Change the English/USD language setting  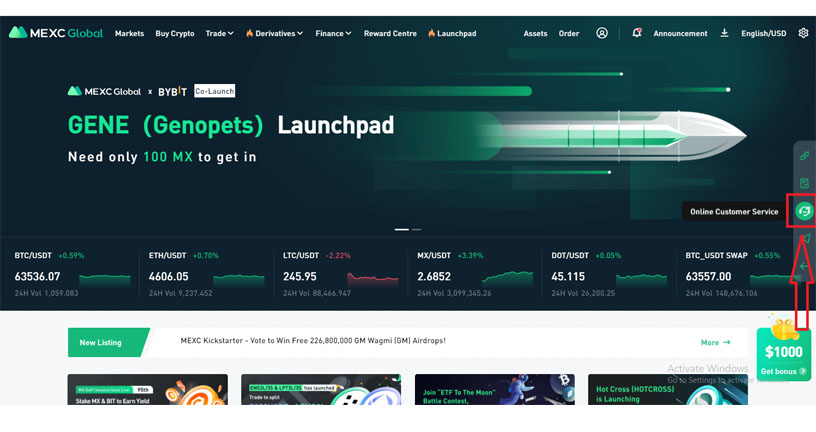click(763, 33)
